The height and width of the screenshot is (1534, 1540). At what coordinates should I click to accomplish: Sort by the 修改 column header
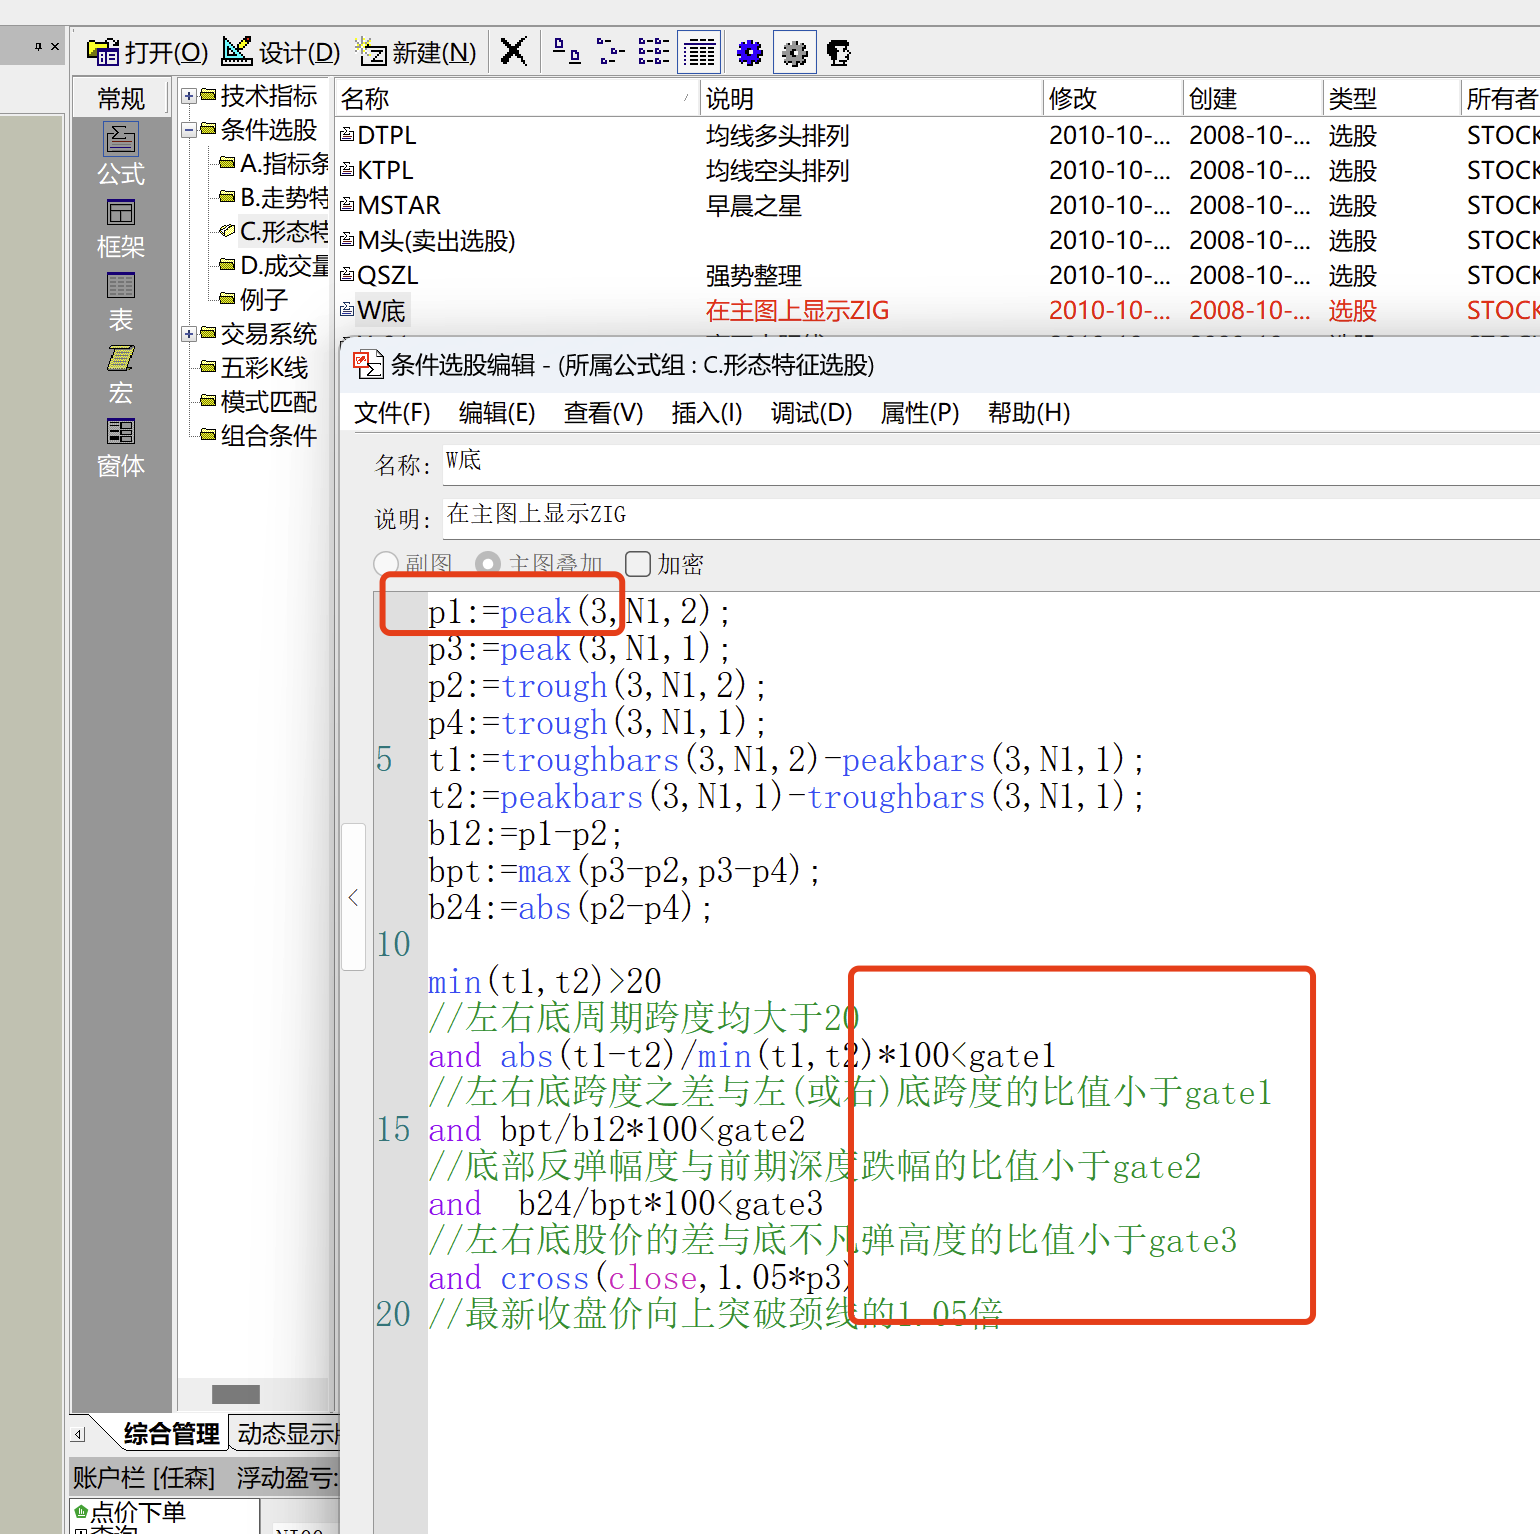pyautogui.click(x=1113, y=98)
